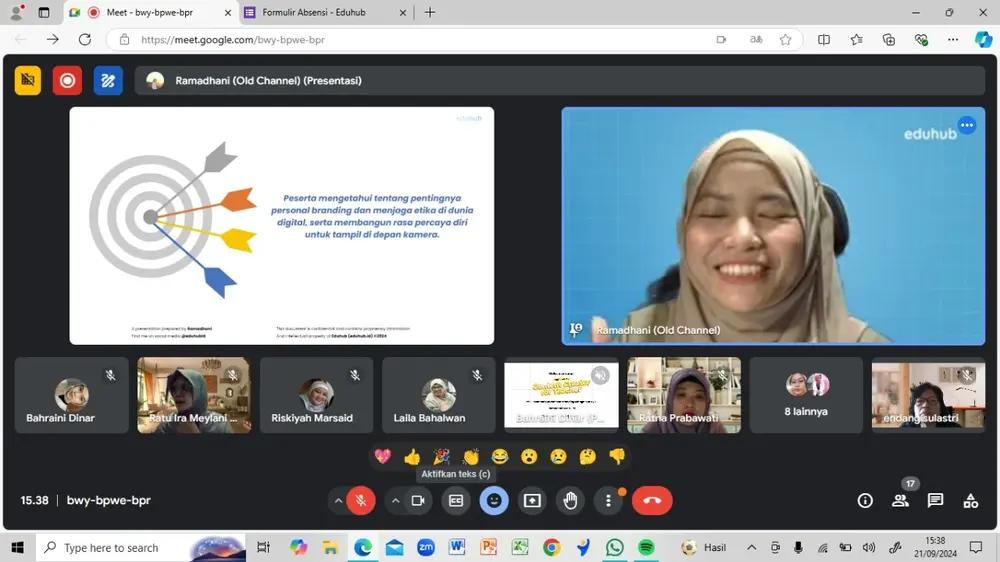Open split screen in Edge toolbar

point(824,40)
